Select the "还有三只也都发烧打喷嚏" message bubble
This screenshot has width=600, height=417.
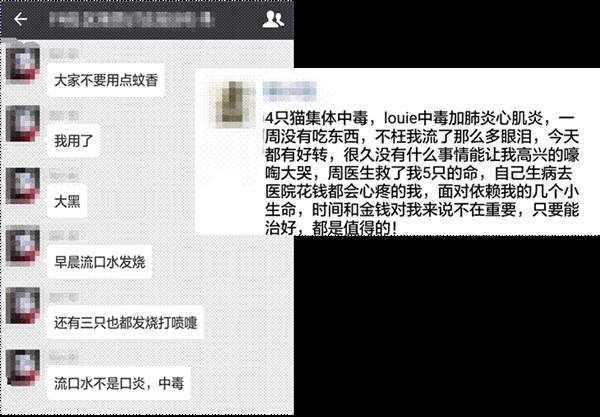(x=125, y=323)
